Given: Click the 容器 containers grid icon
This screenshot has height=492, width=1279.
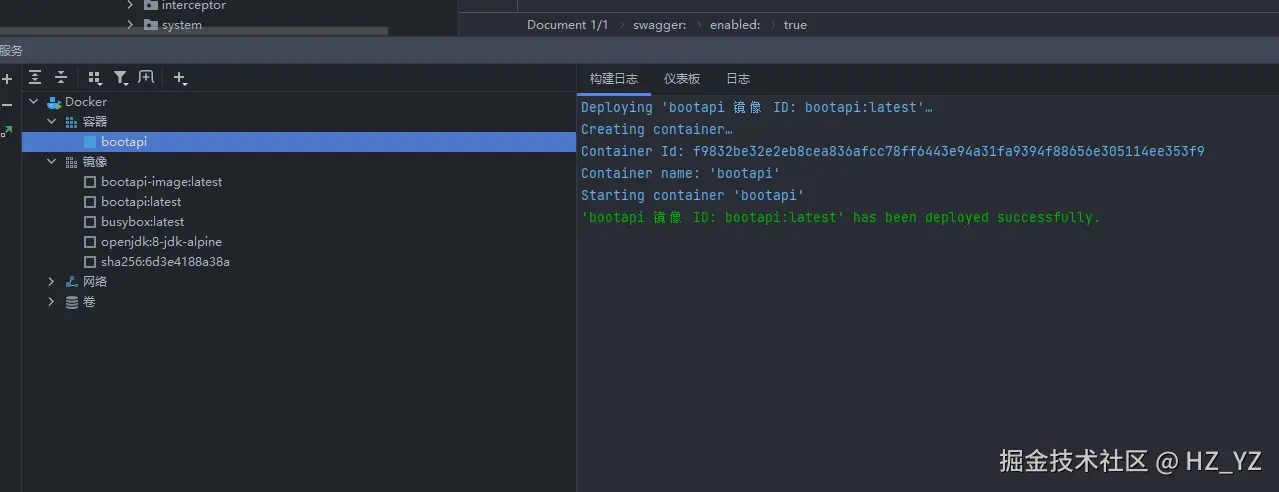Looking at the screenshot, I should tap(71, 122).
